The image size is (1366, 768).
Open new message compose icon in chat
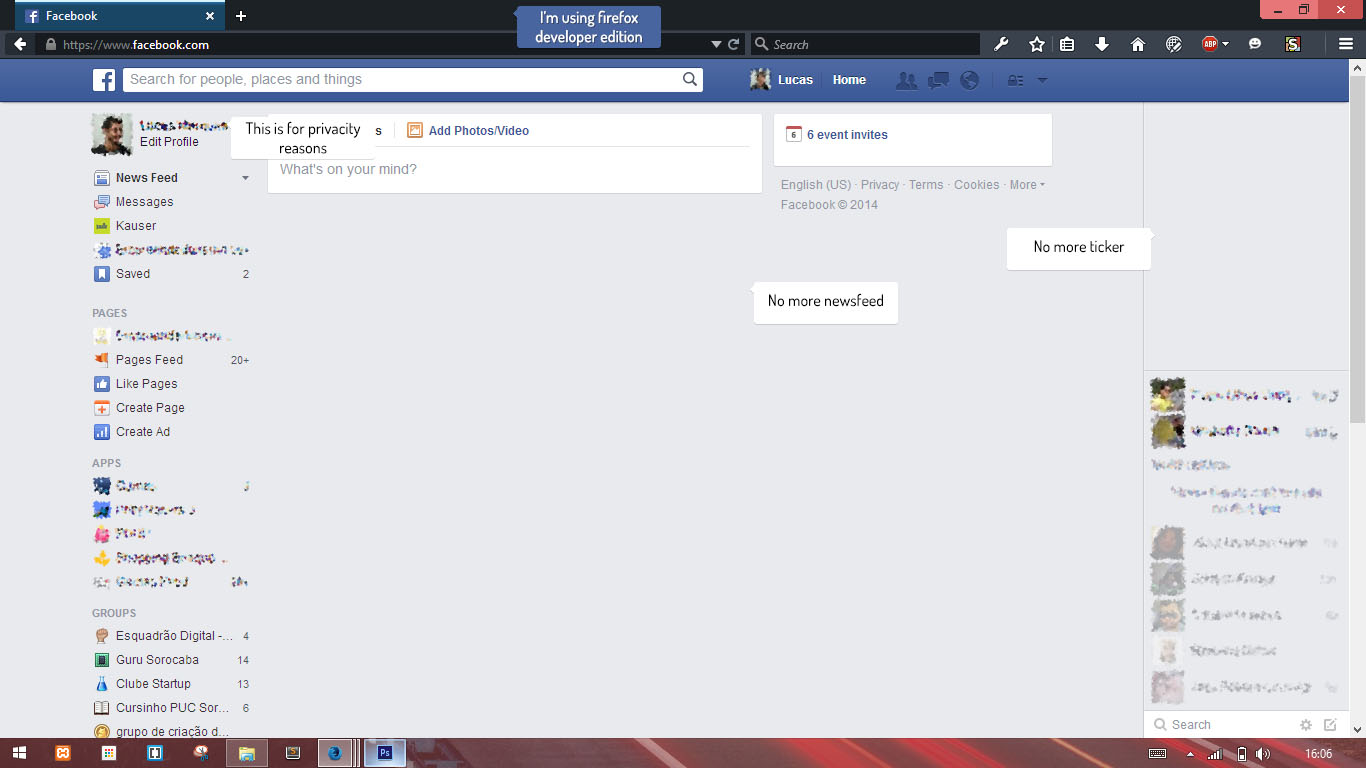tap(1330, 725)
